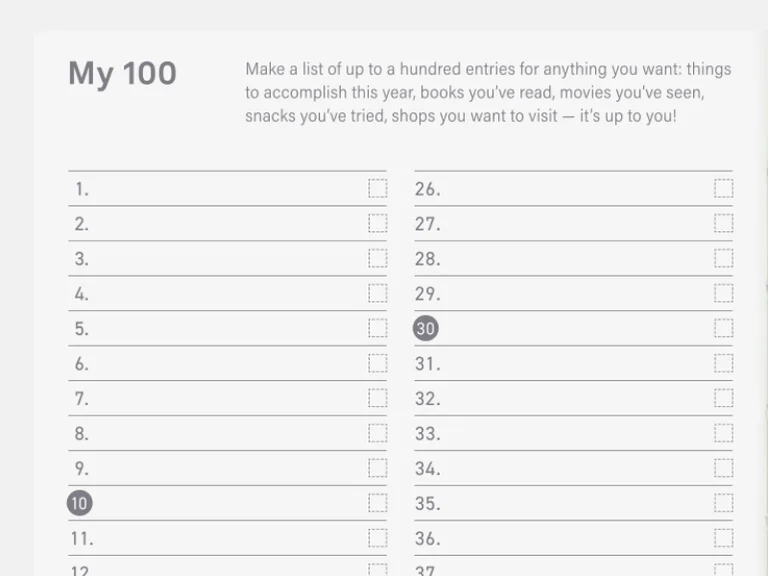Check the box on line 5
768x576 pixels.
[x=378, y=328]
